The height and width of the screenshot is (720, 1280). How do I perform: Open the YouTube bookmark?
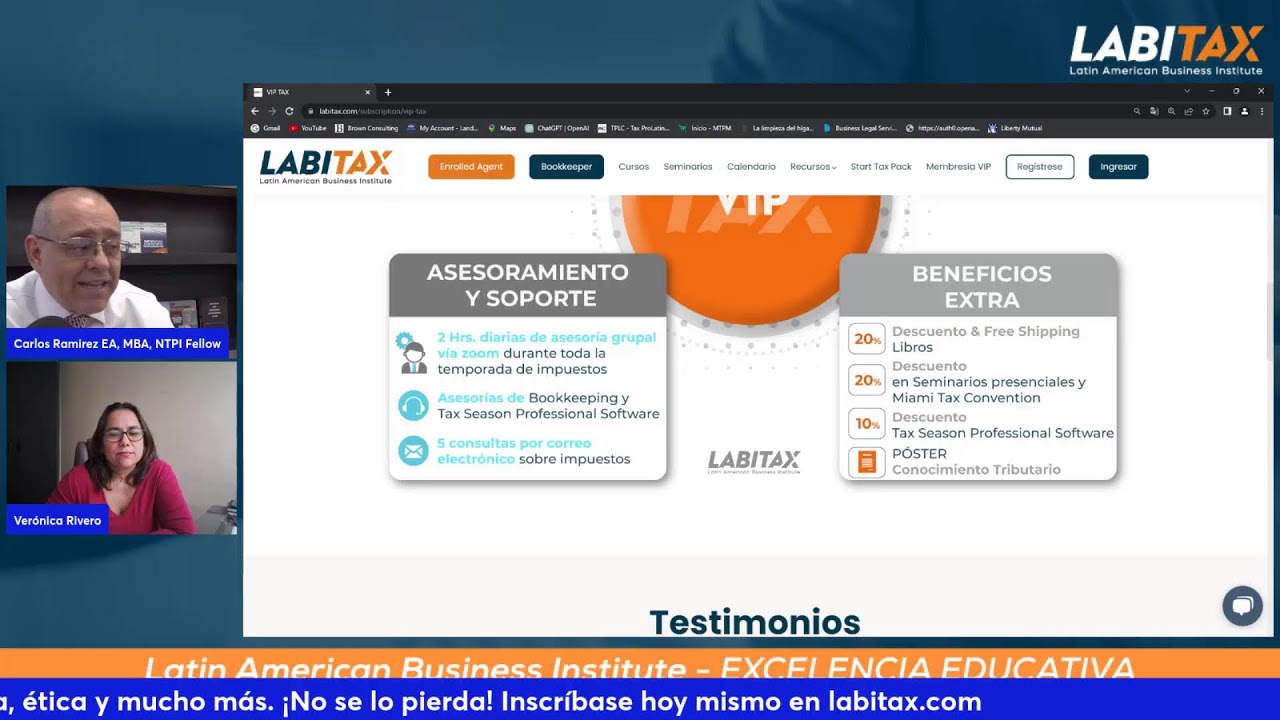[308, 128]
